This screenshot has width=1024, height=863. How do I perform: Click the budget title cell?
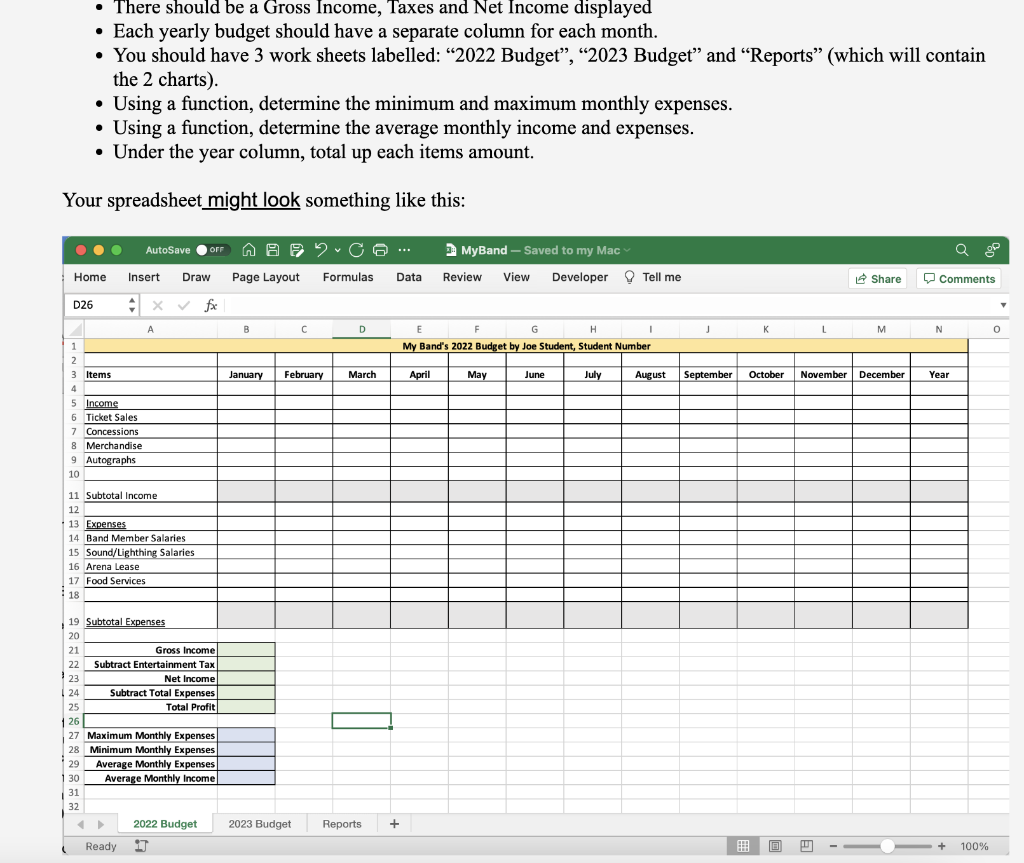click(526, 346)
